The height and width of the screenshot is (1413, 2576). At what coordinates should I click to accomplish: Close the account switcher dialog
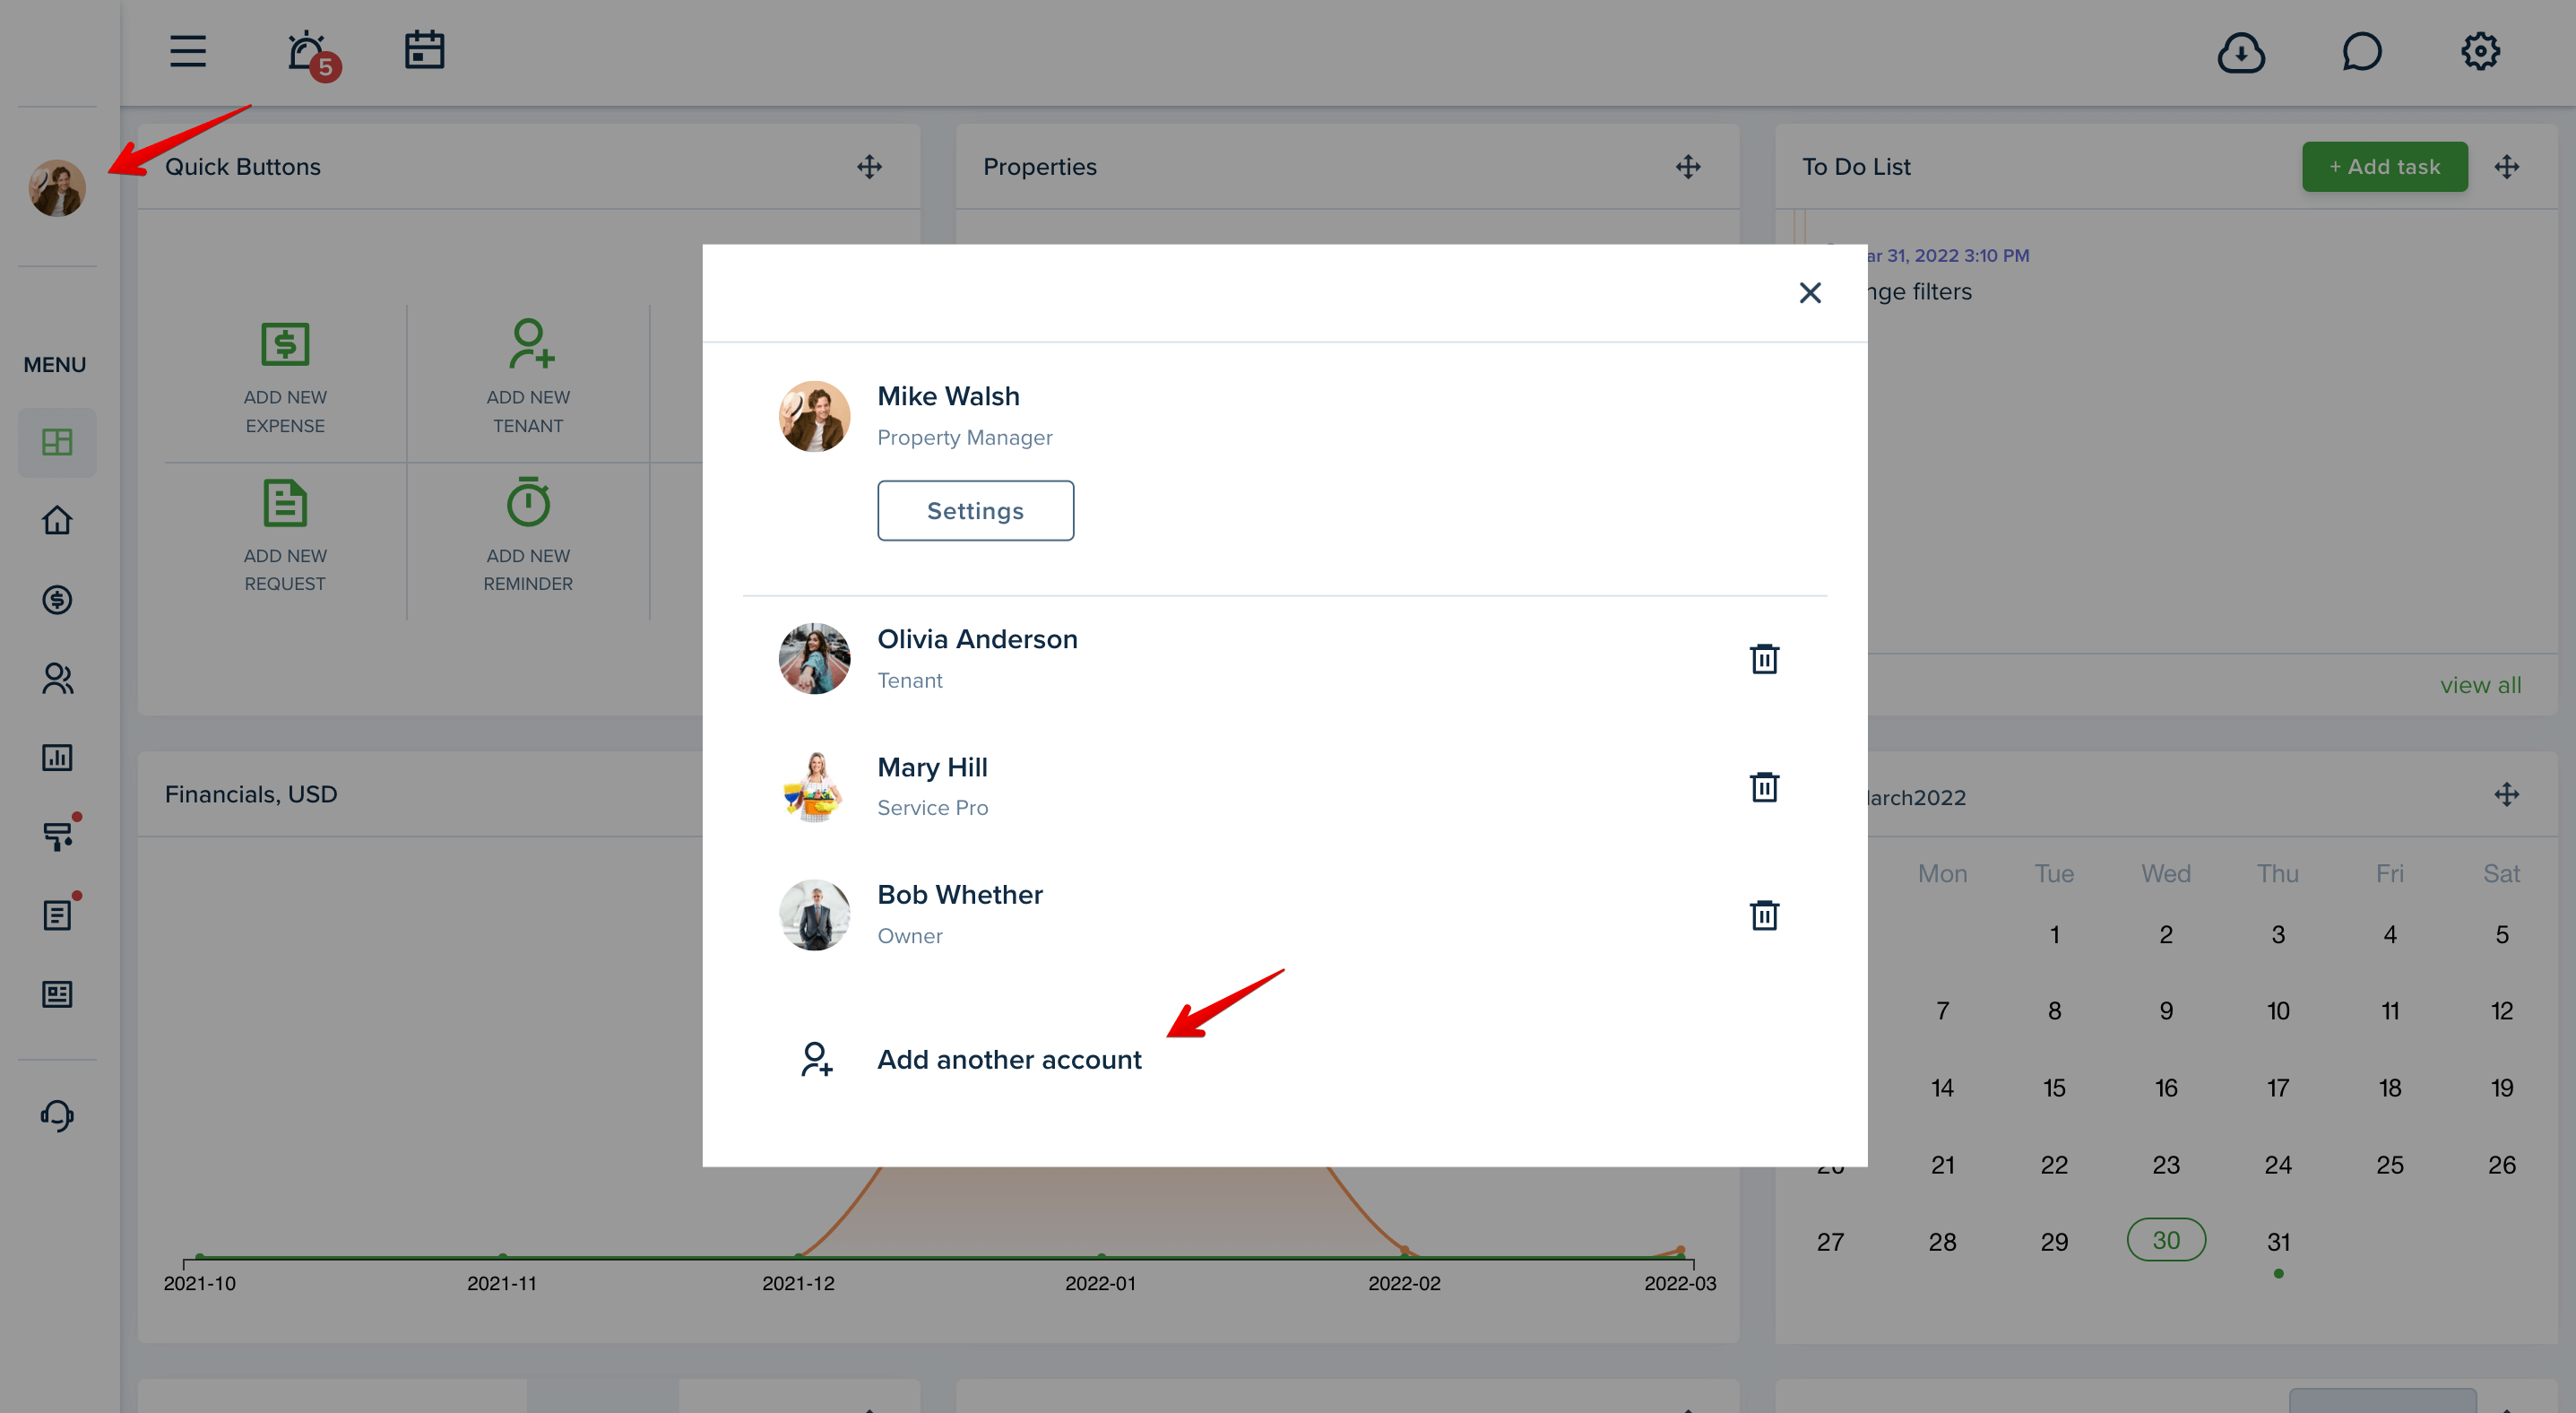tap(1809, 293)
